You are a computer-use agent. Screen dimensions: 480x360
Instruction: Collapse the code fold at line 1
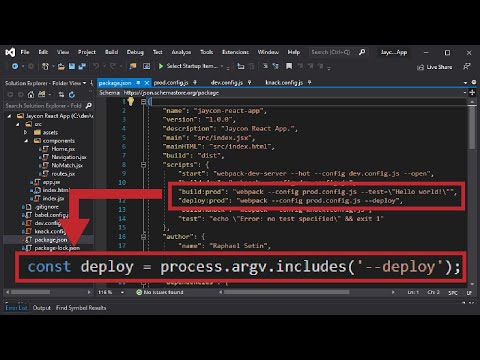pos(143,101)
